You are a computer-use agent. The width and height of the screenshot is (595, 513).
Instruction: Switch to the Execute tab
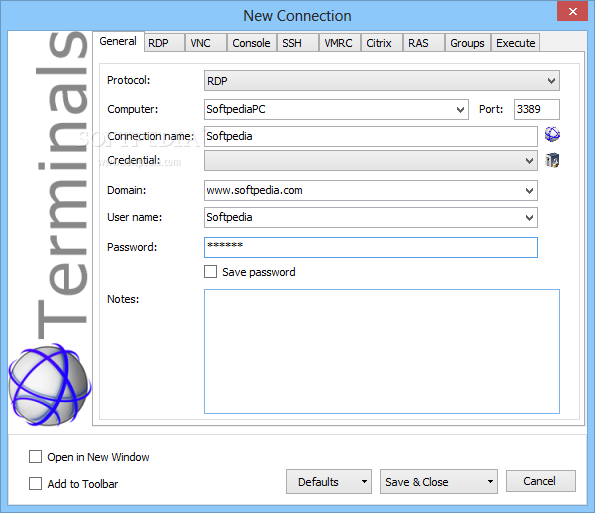pyautogui.click(x=516, y=43)
